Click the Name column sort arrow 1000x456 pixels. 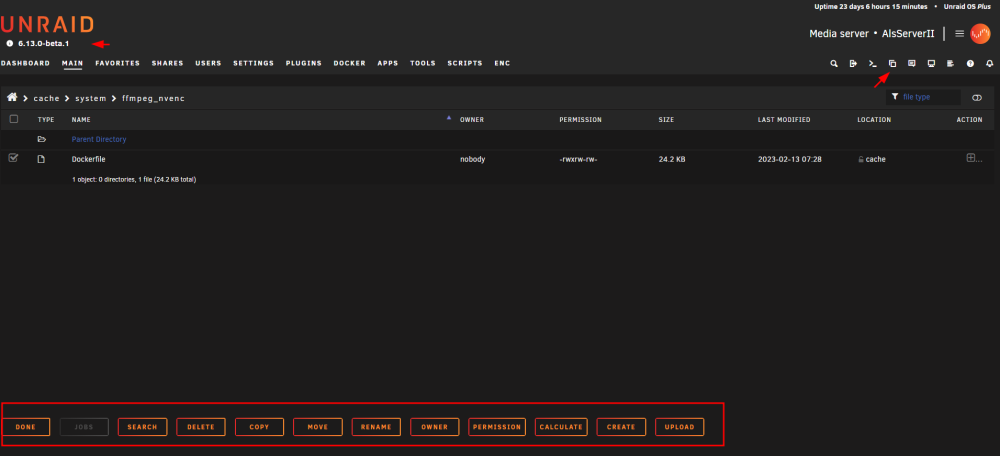[448, 118]
